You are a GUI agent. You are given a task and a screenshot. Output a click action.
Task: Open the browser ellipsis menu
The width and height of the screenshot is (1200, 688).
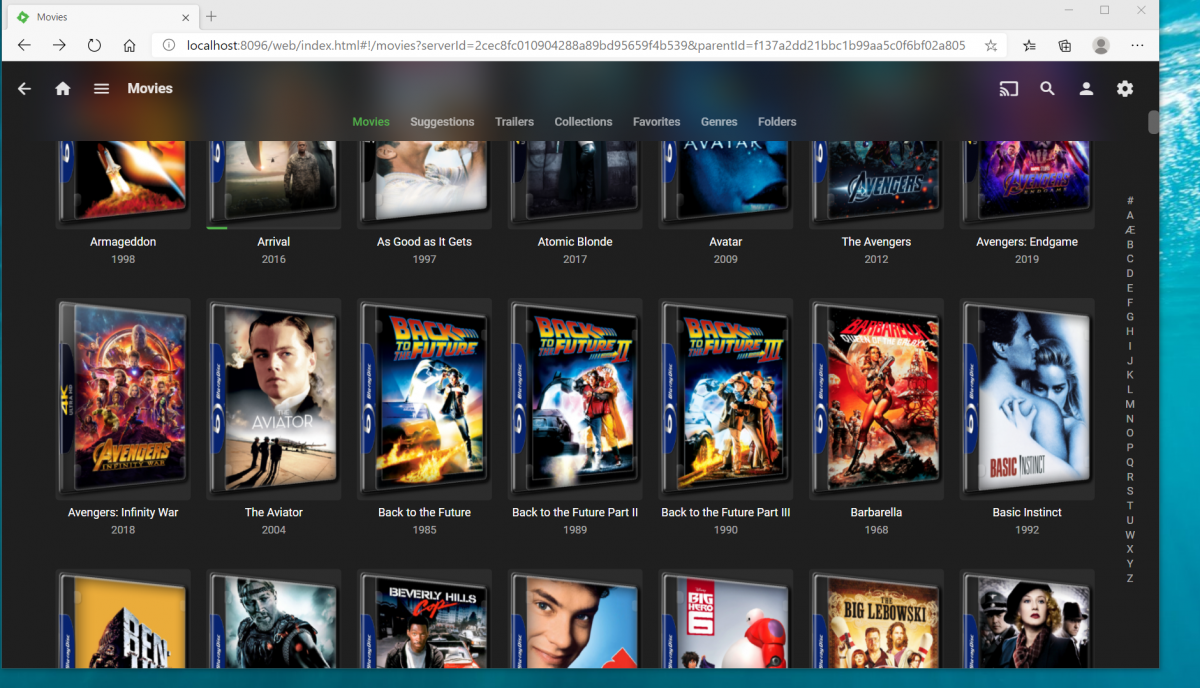tap(1137, 45)
